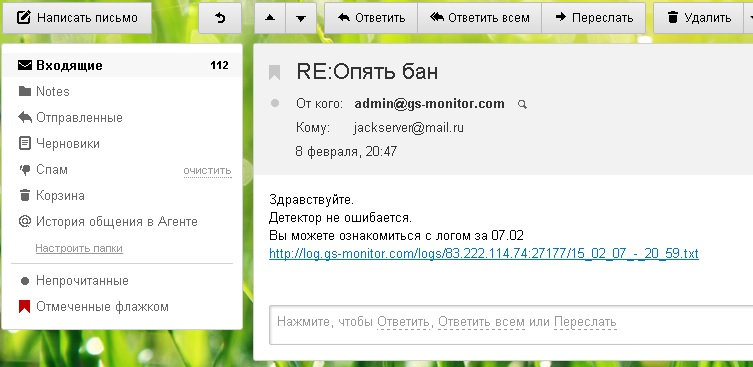Viewport: 753px width, 367px height.
Task: Go to next message with down arrow
Action: (x=301, y=18)
